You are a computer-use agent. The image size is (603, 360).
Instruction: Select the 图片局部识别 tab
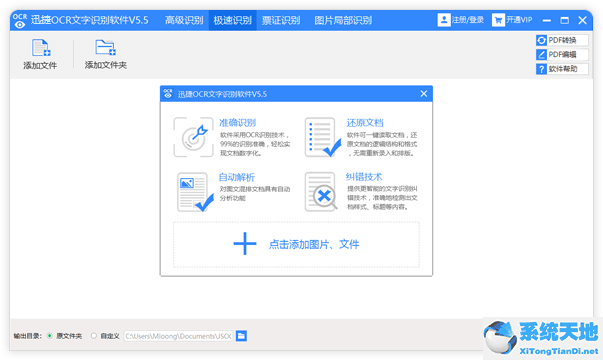(343, 20)
